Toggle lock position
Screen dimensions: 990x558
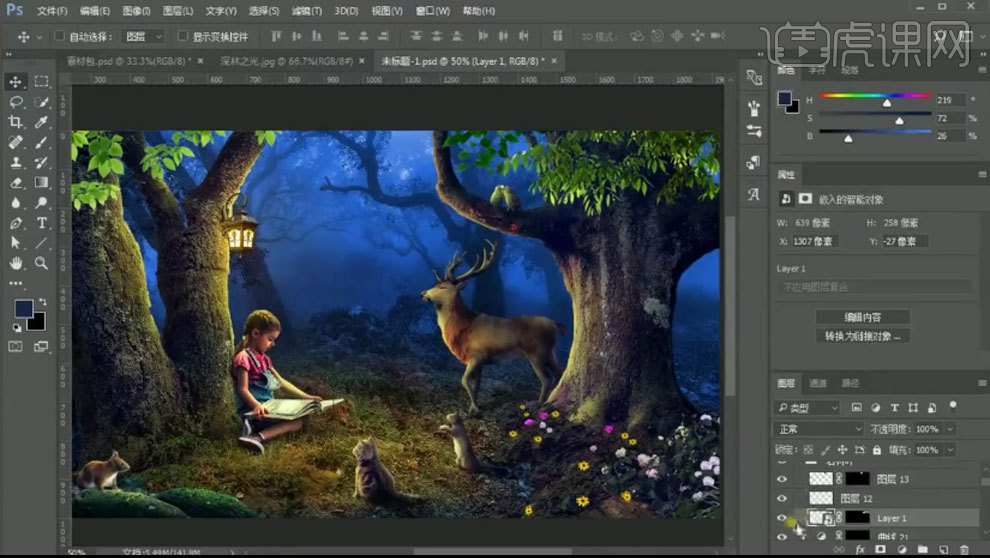(x=842, y=450)
